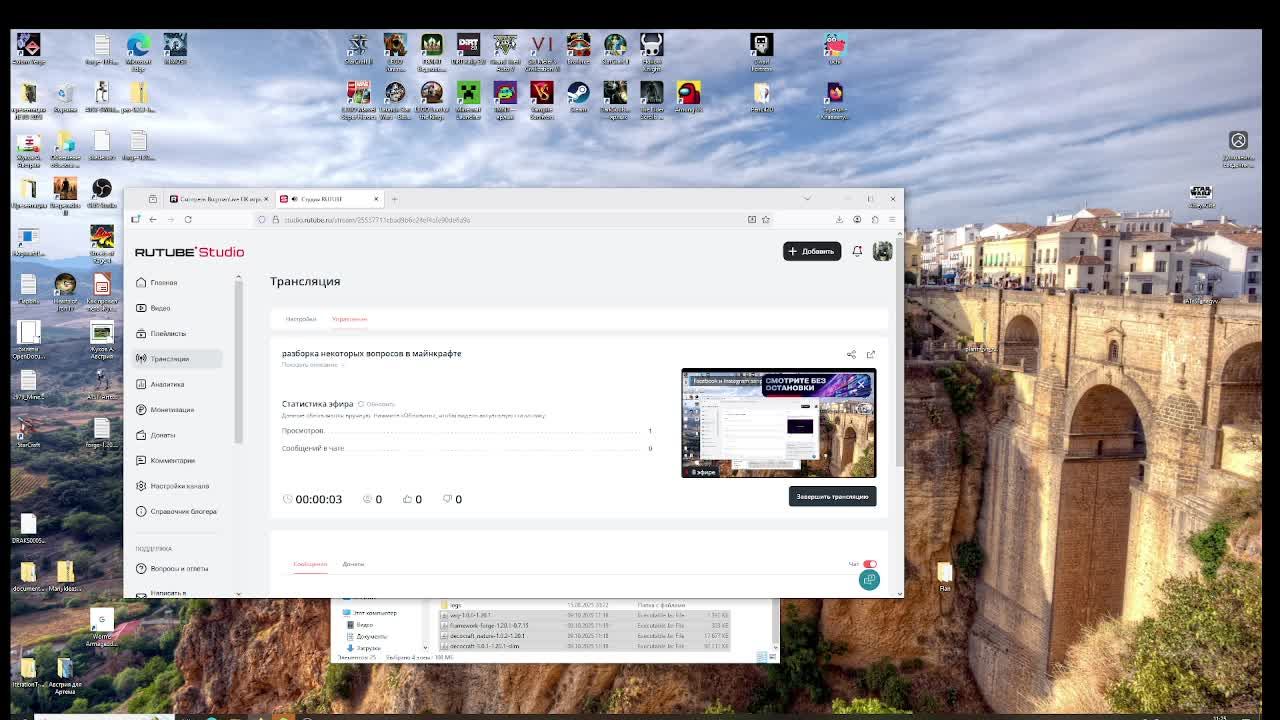The width and height of the screenshot is (1280, 720).
Task: Click the stream preview thumbnail
Action: pos(778,424)
